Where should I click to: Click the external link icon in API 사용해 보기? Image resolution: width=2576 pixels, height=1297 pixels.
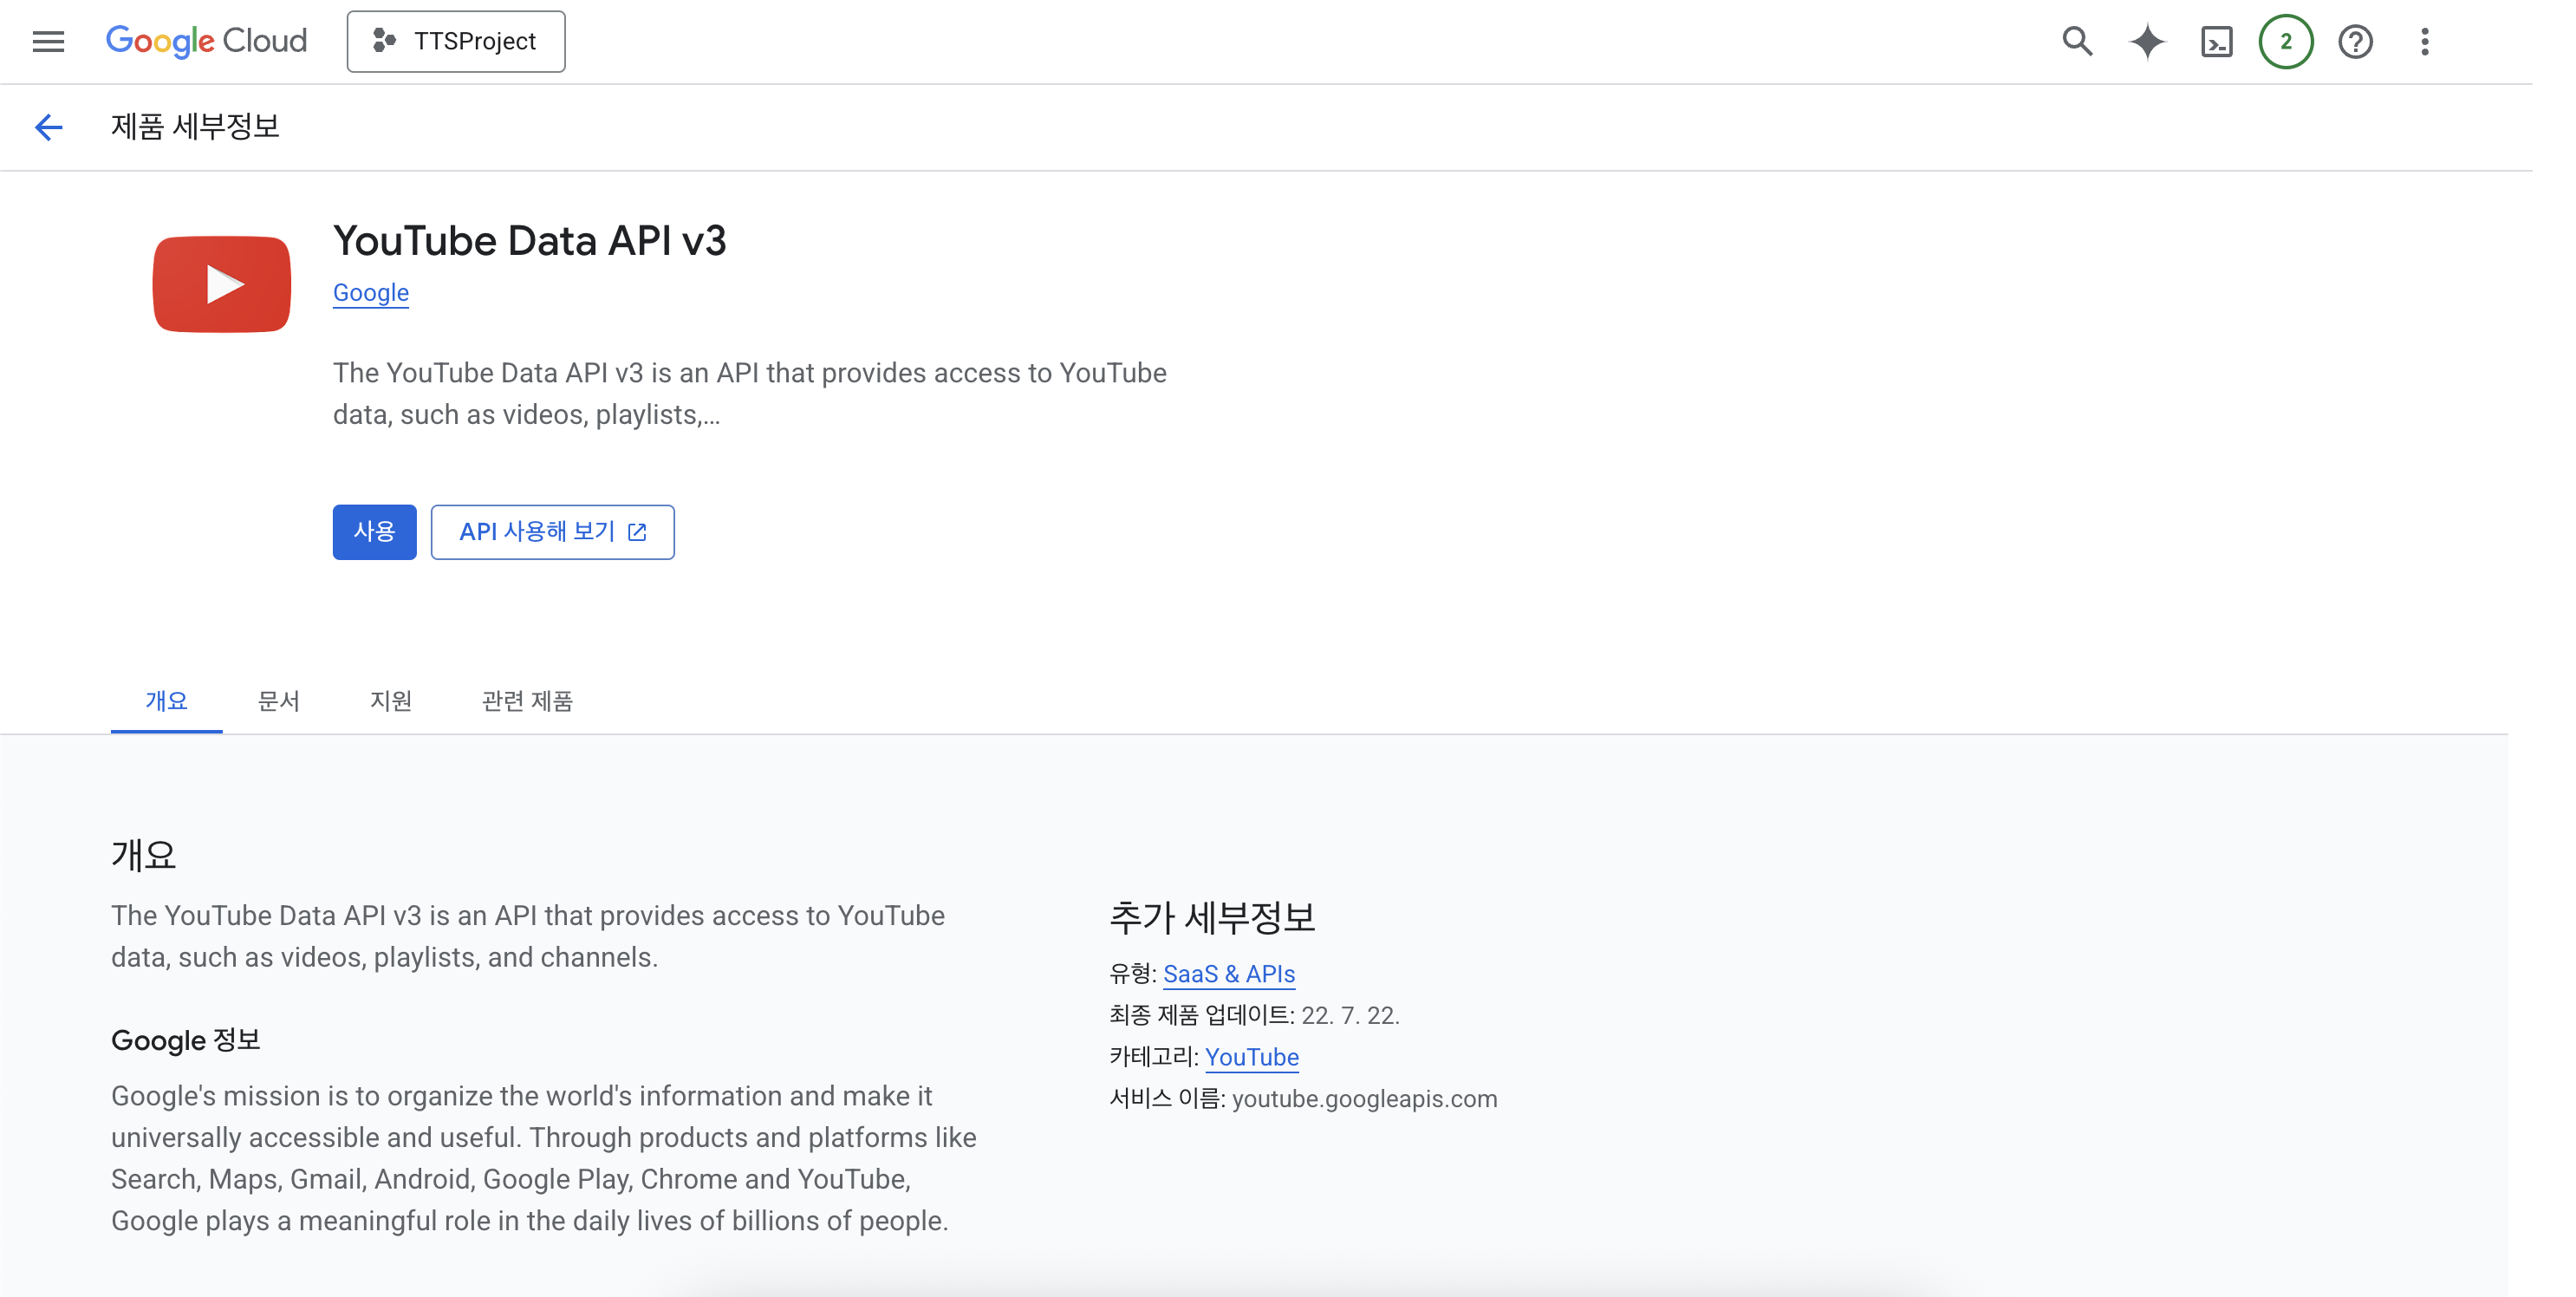click(637, 532)
